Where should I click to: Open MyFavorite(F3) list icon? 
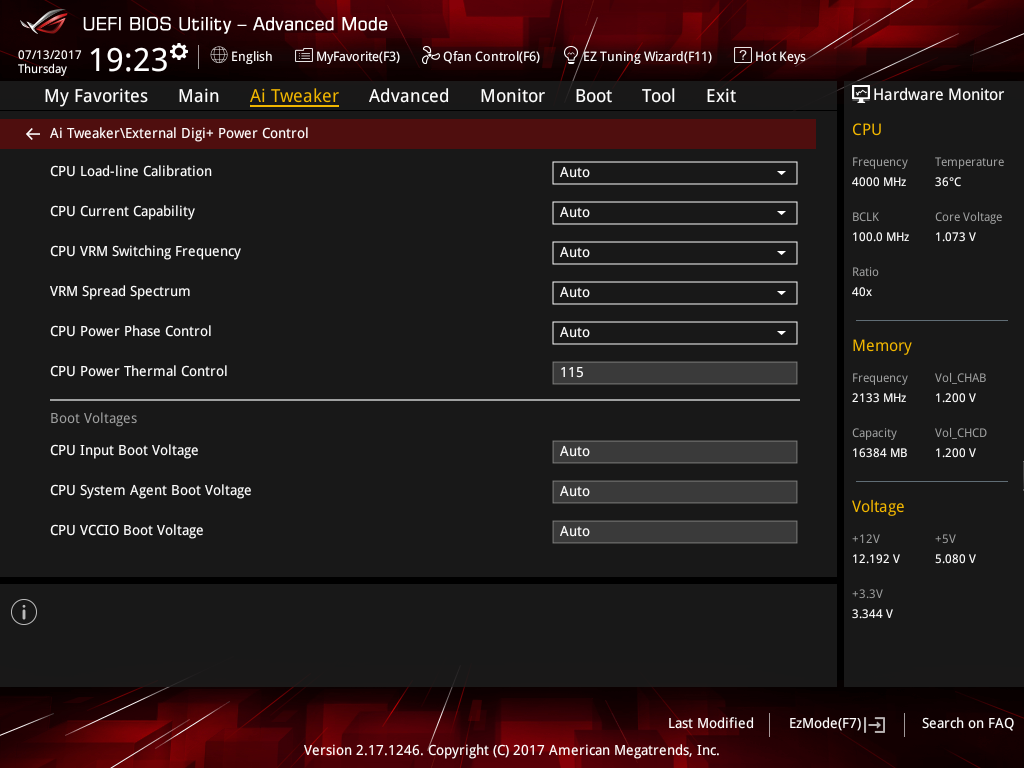point(304,56)
